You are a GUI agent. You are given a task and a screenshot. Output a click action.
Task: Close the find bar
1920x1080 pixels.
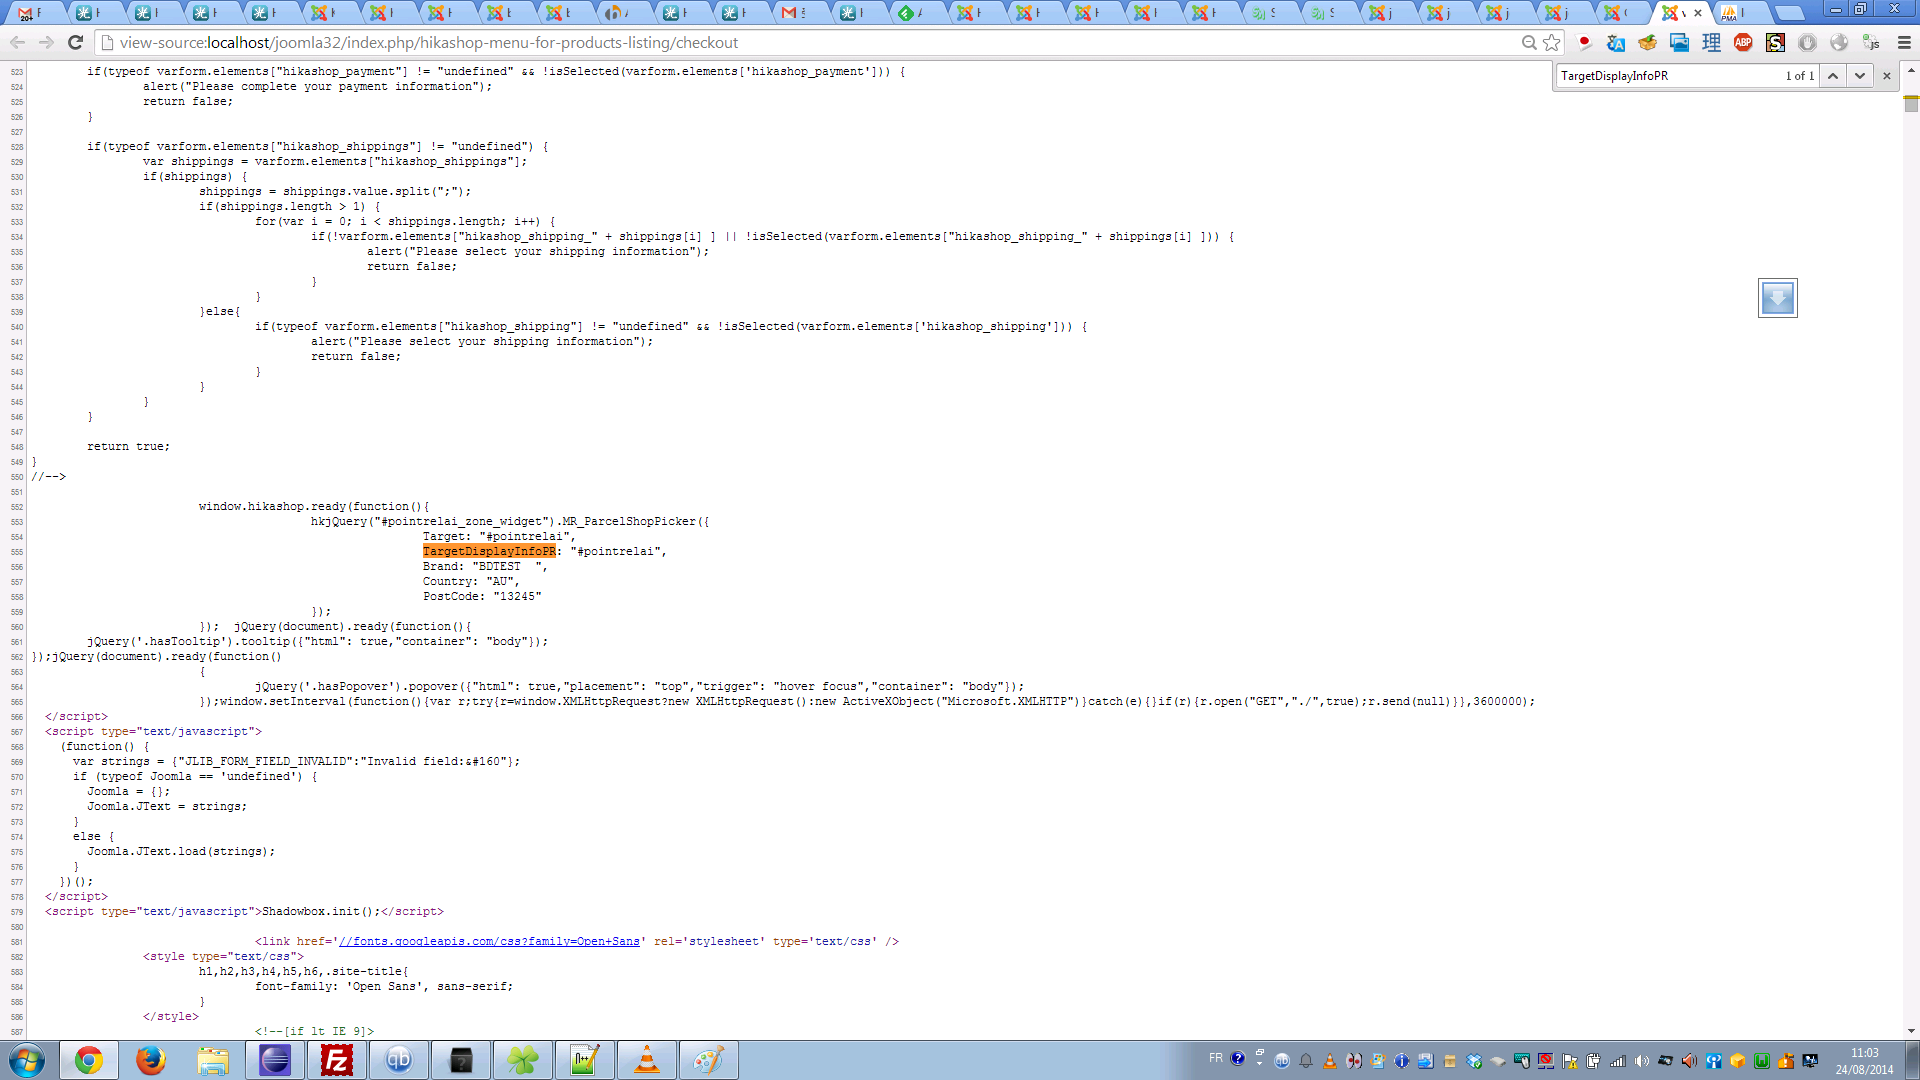(x=1887, y=76)
